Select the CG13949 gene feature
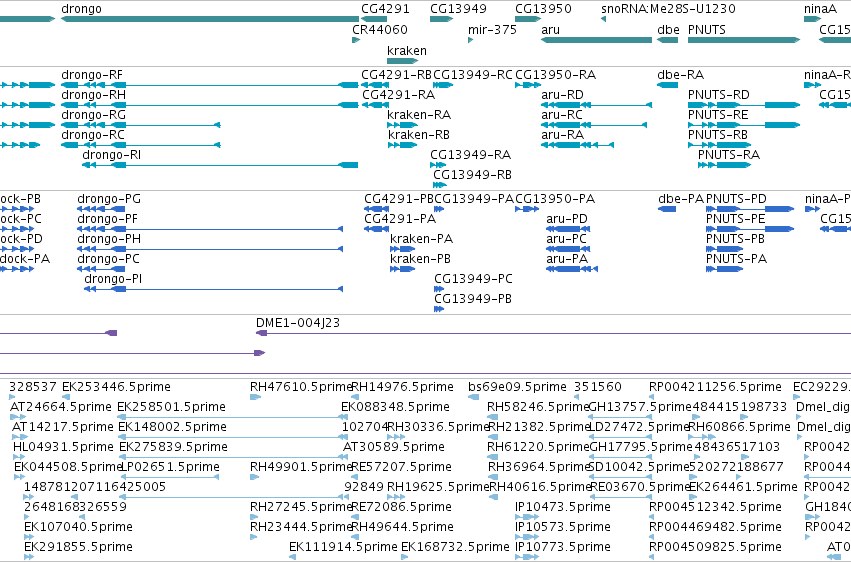The image size is (851, 562). (x=441, y=19)
